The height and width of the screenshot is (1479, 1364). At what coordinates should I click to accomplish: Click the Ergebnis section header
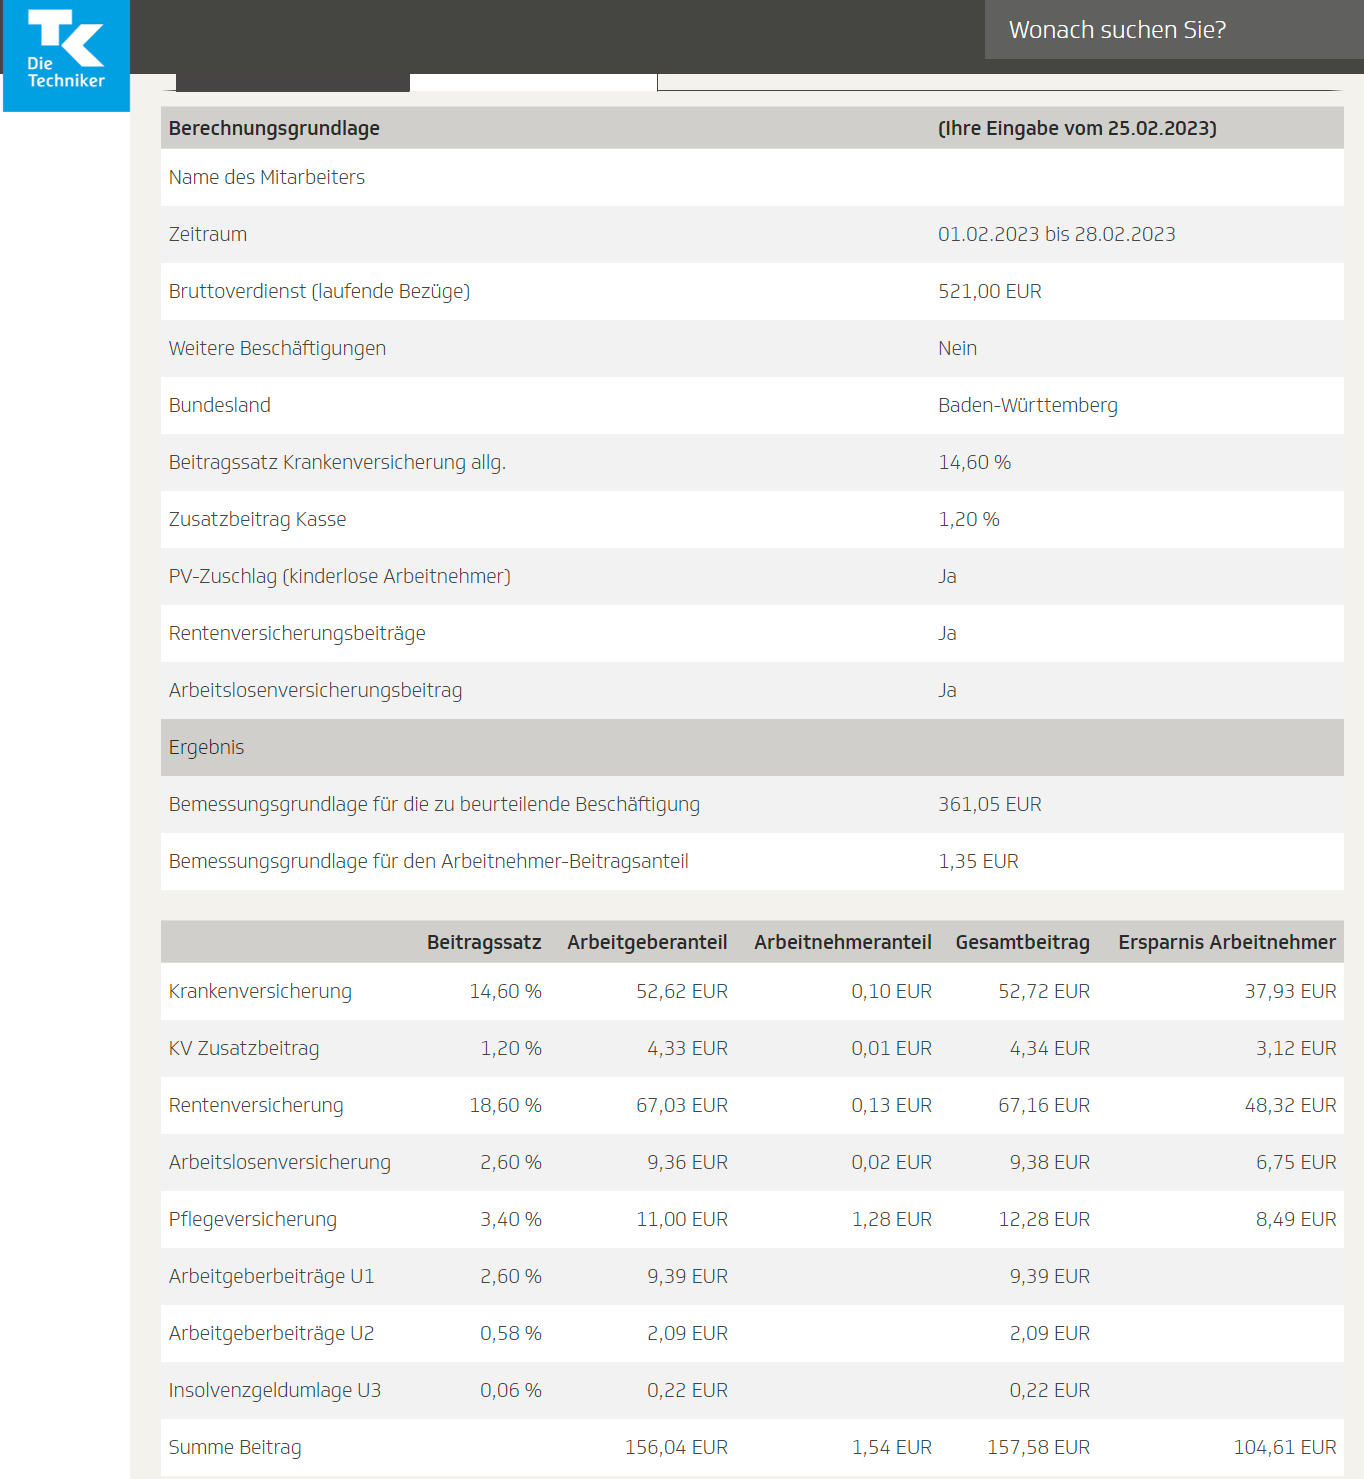(752, 747)
